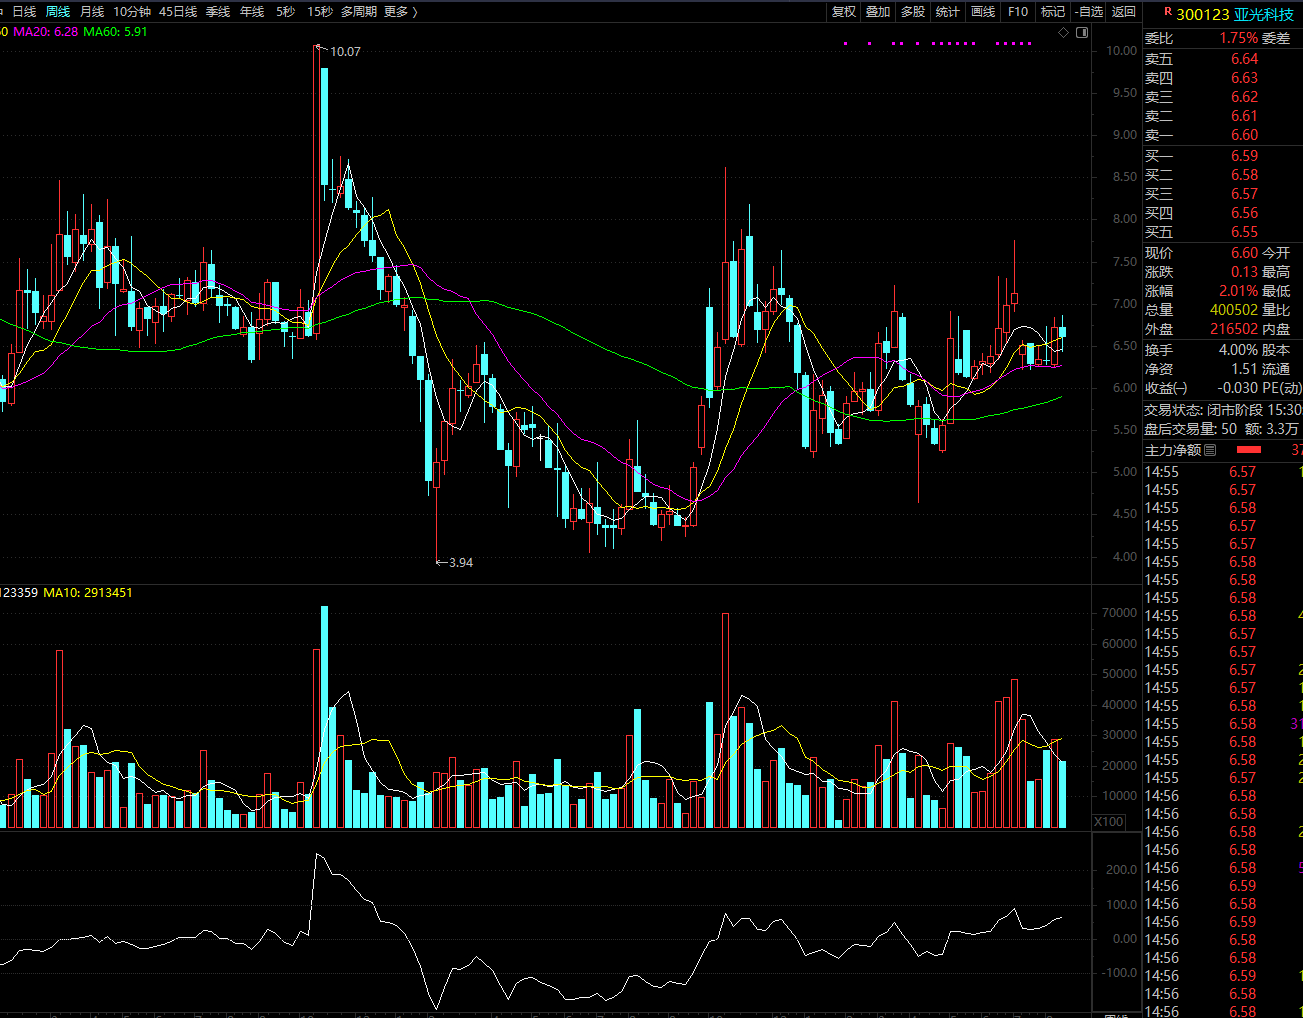1303x1018 pixels.
Task: Click 收益(一) value -0.030
Action: pyautogui.click(x=1238, y=388)
